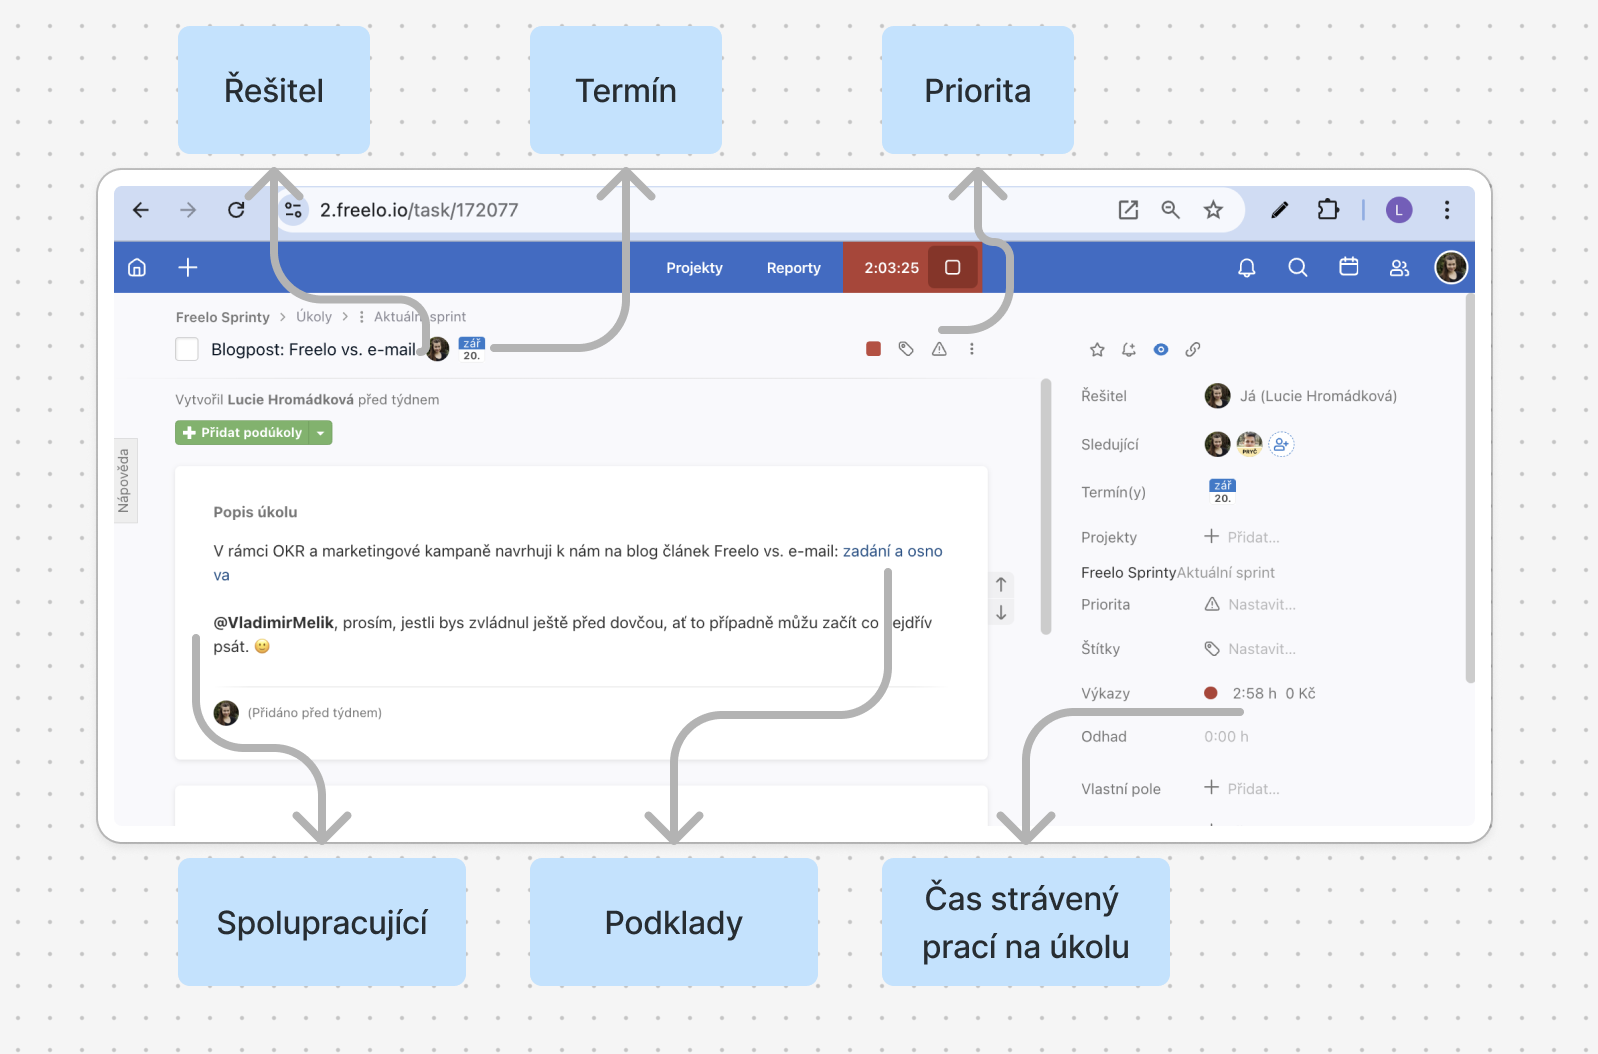Open notifications bell in Freelo header
The width and height of the screenshot is (1598, 1054).
point(1247,267)
